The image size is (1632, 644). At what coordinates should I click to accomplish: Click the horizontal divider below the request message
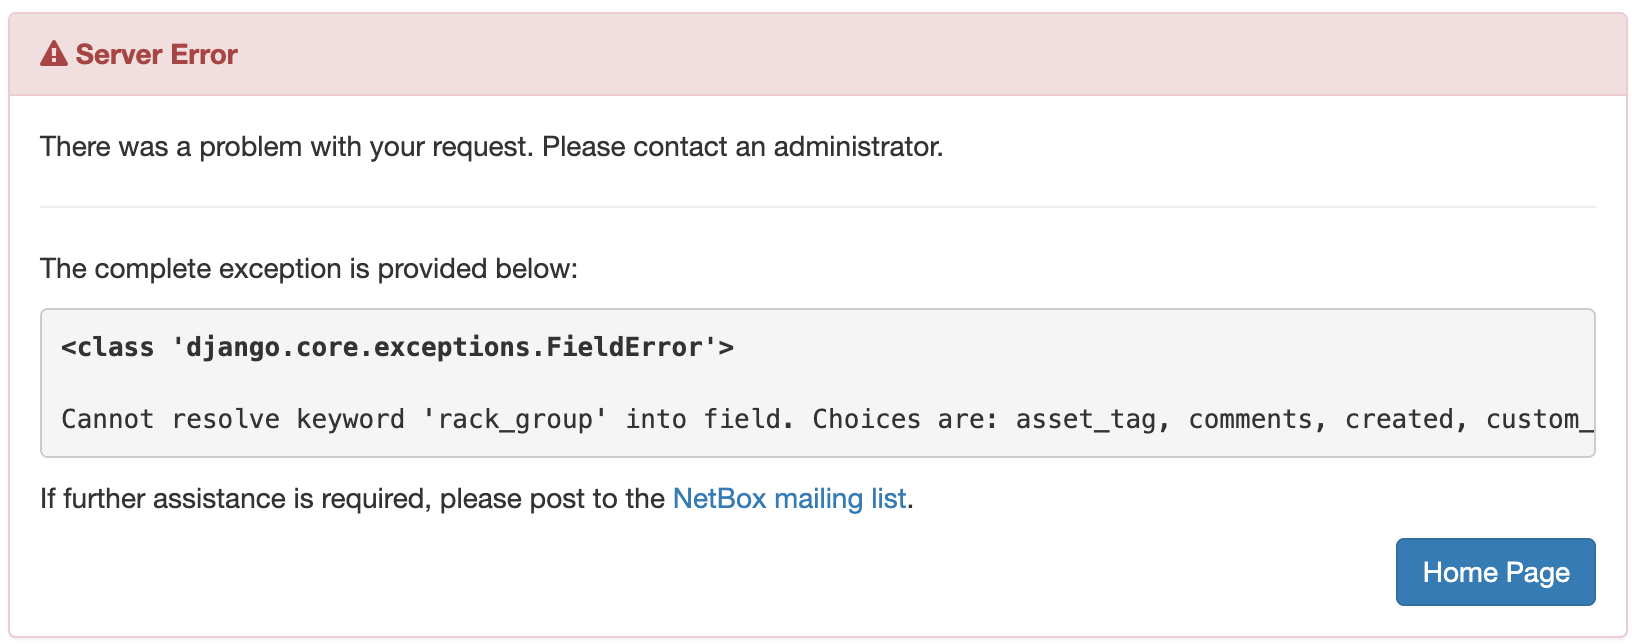[x=817, y=207]
